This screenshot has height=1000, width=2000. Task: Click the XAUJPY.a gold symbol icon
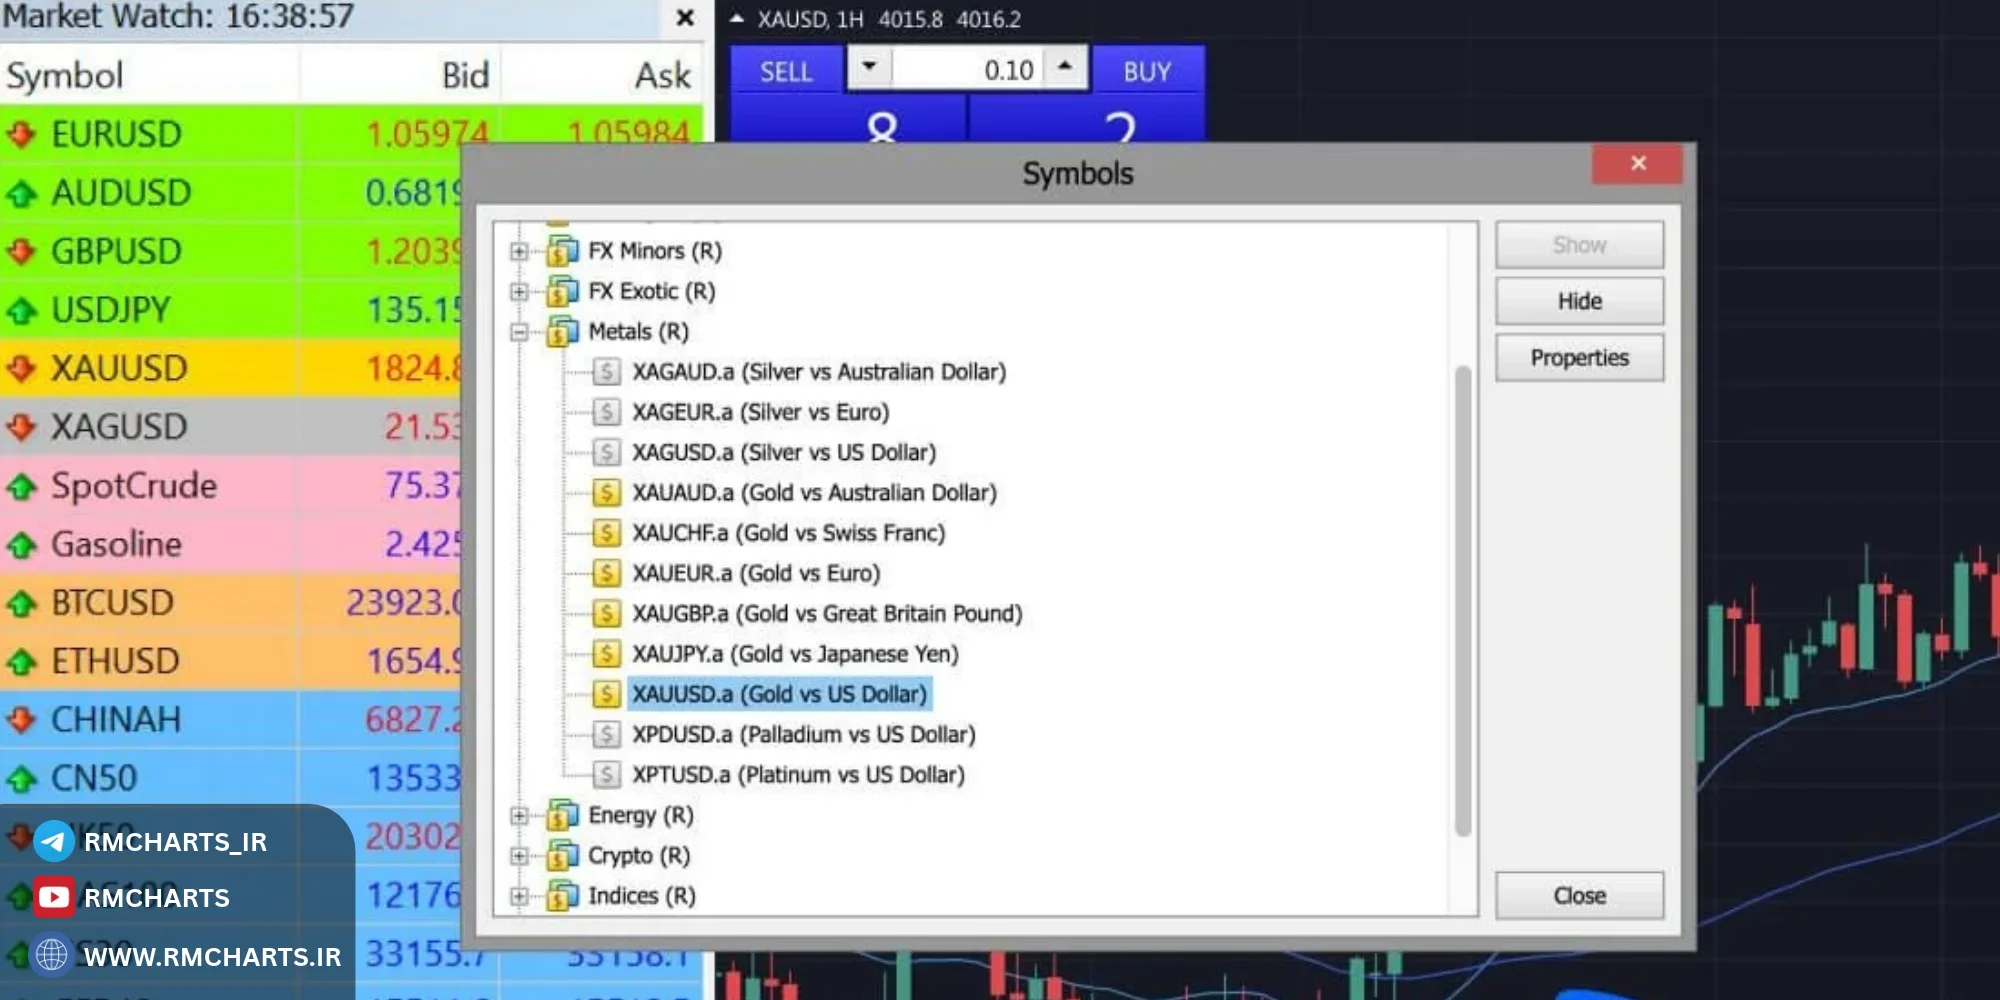[606, 654]
